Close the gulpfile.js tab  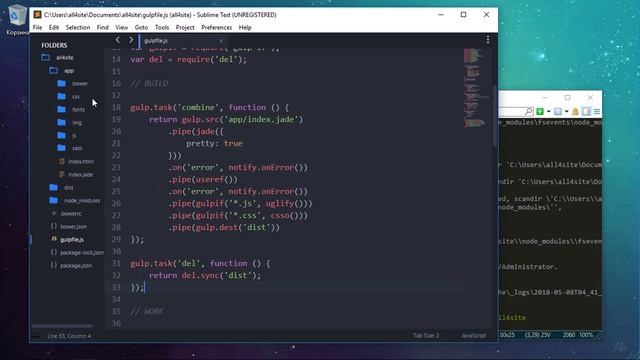221,40
